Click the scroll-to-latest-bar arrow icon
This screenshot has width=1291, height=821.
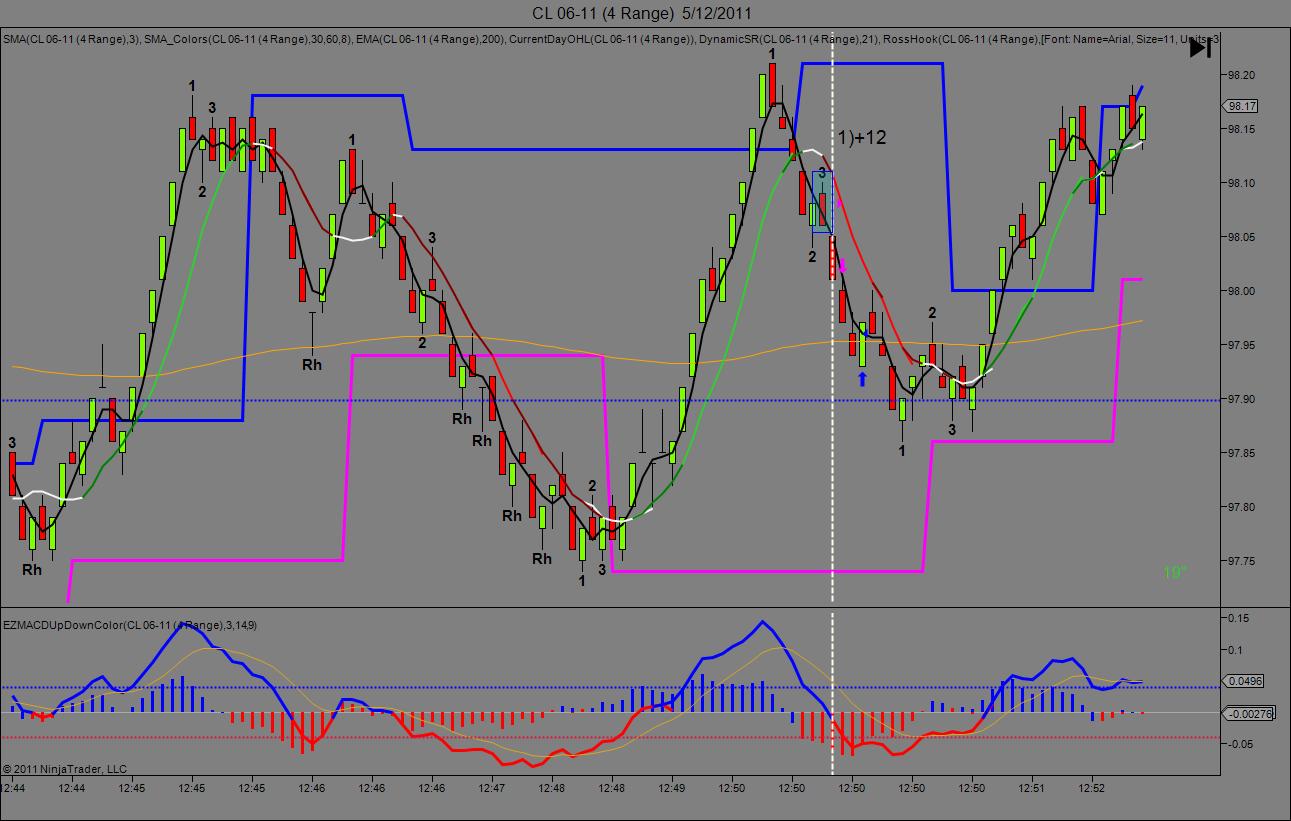[1200, 46]
